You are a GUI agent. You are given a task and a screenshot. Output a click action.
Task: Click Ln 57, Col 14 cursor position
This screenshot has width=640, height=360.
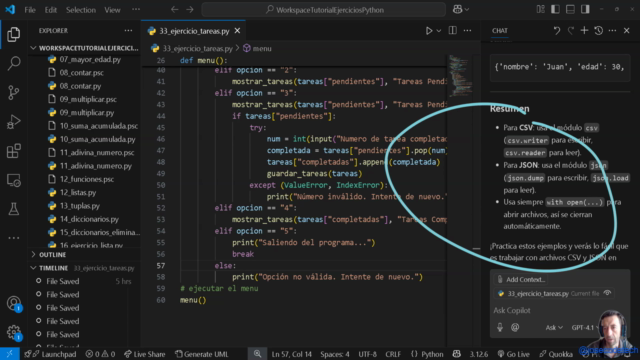pos(291,354)
